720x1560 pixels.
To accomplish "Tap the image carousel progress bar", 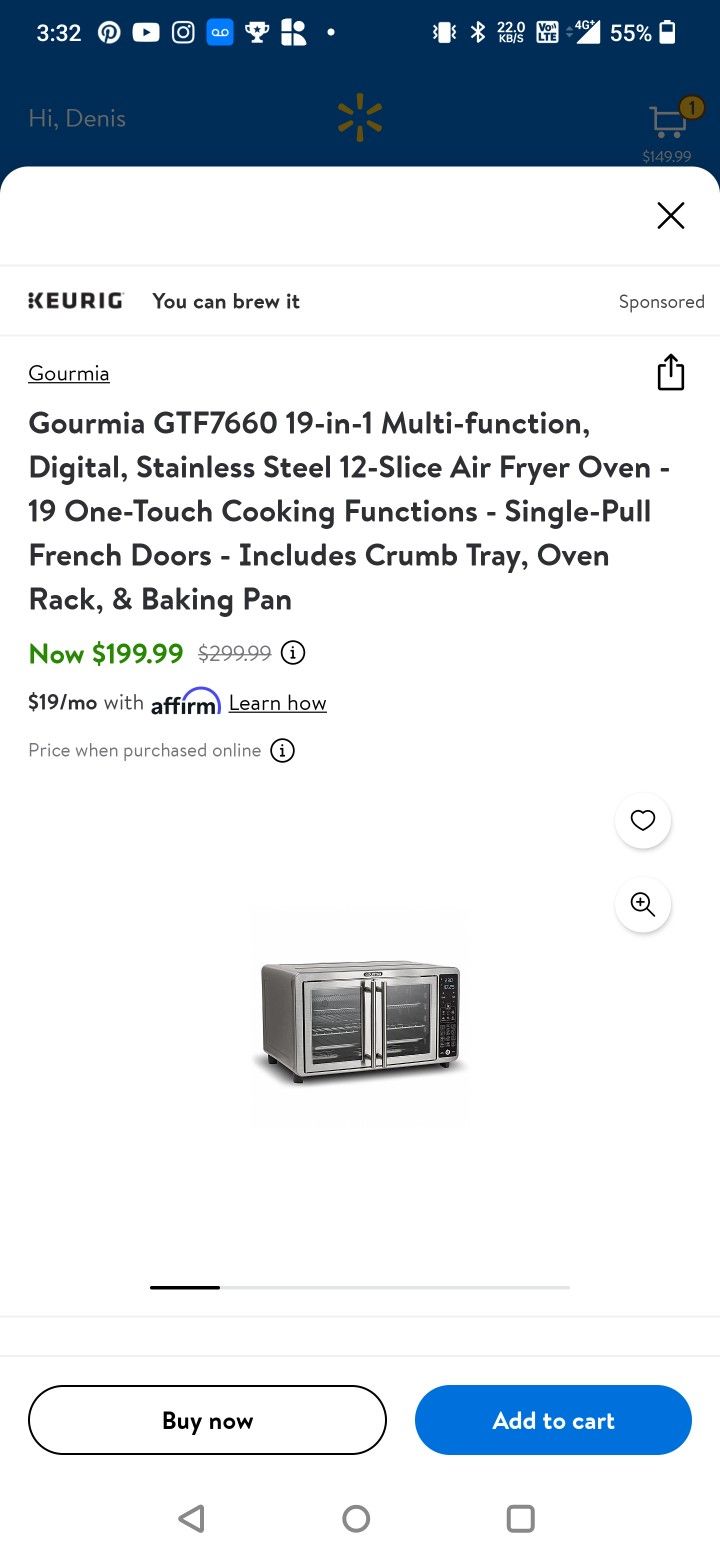I will [360, 1287].
